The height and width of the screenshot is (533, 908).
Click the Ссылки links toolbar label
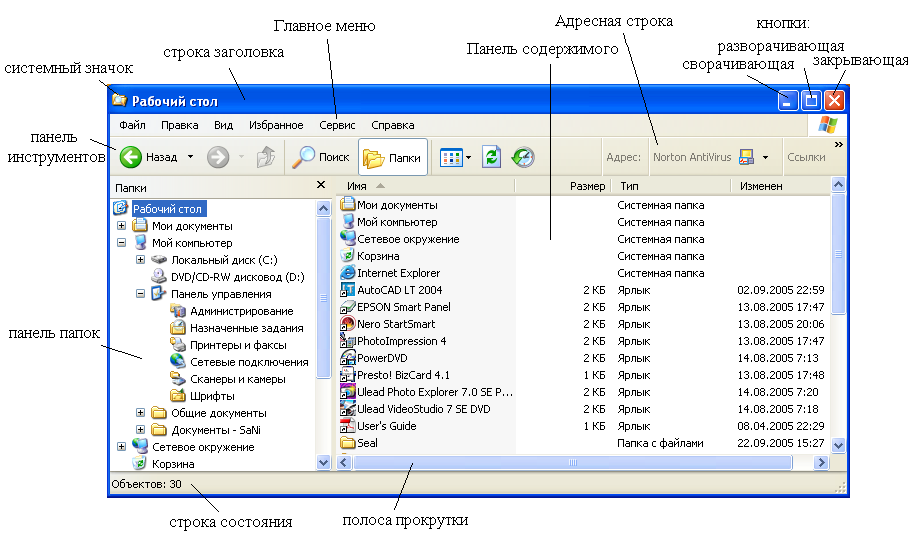point(806,157)
